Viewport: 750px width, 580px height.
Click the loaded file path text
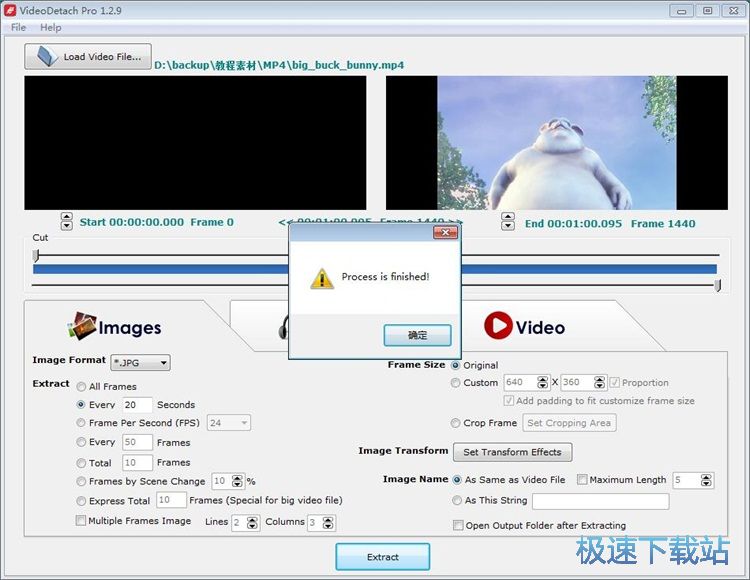(279, 65)
